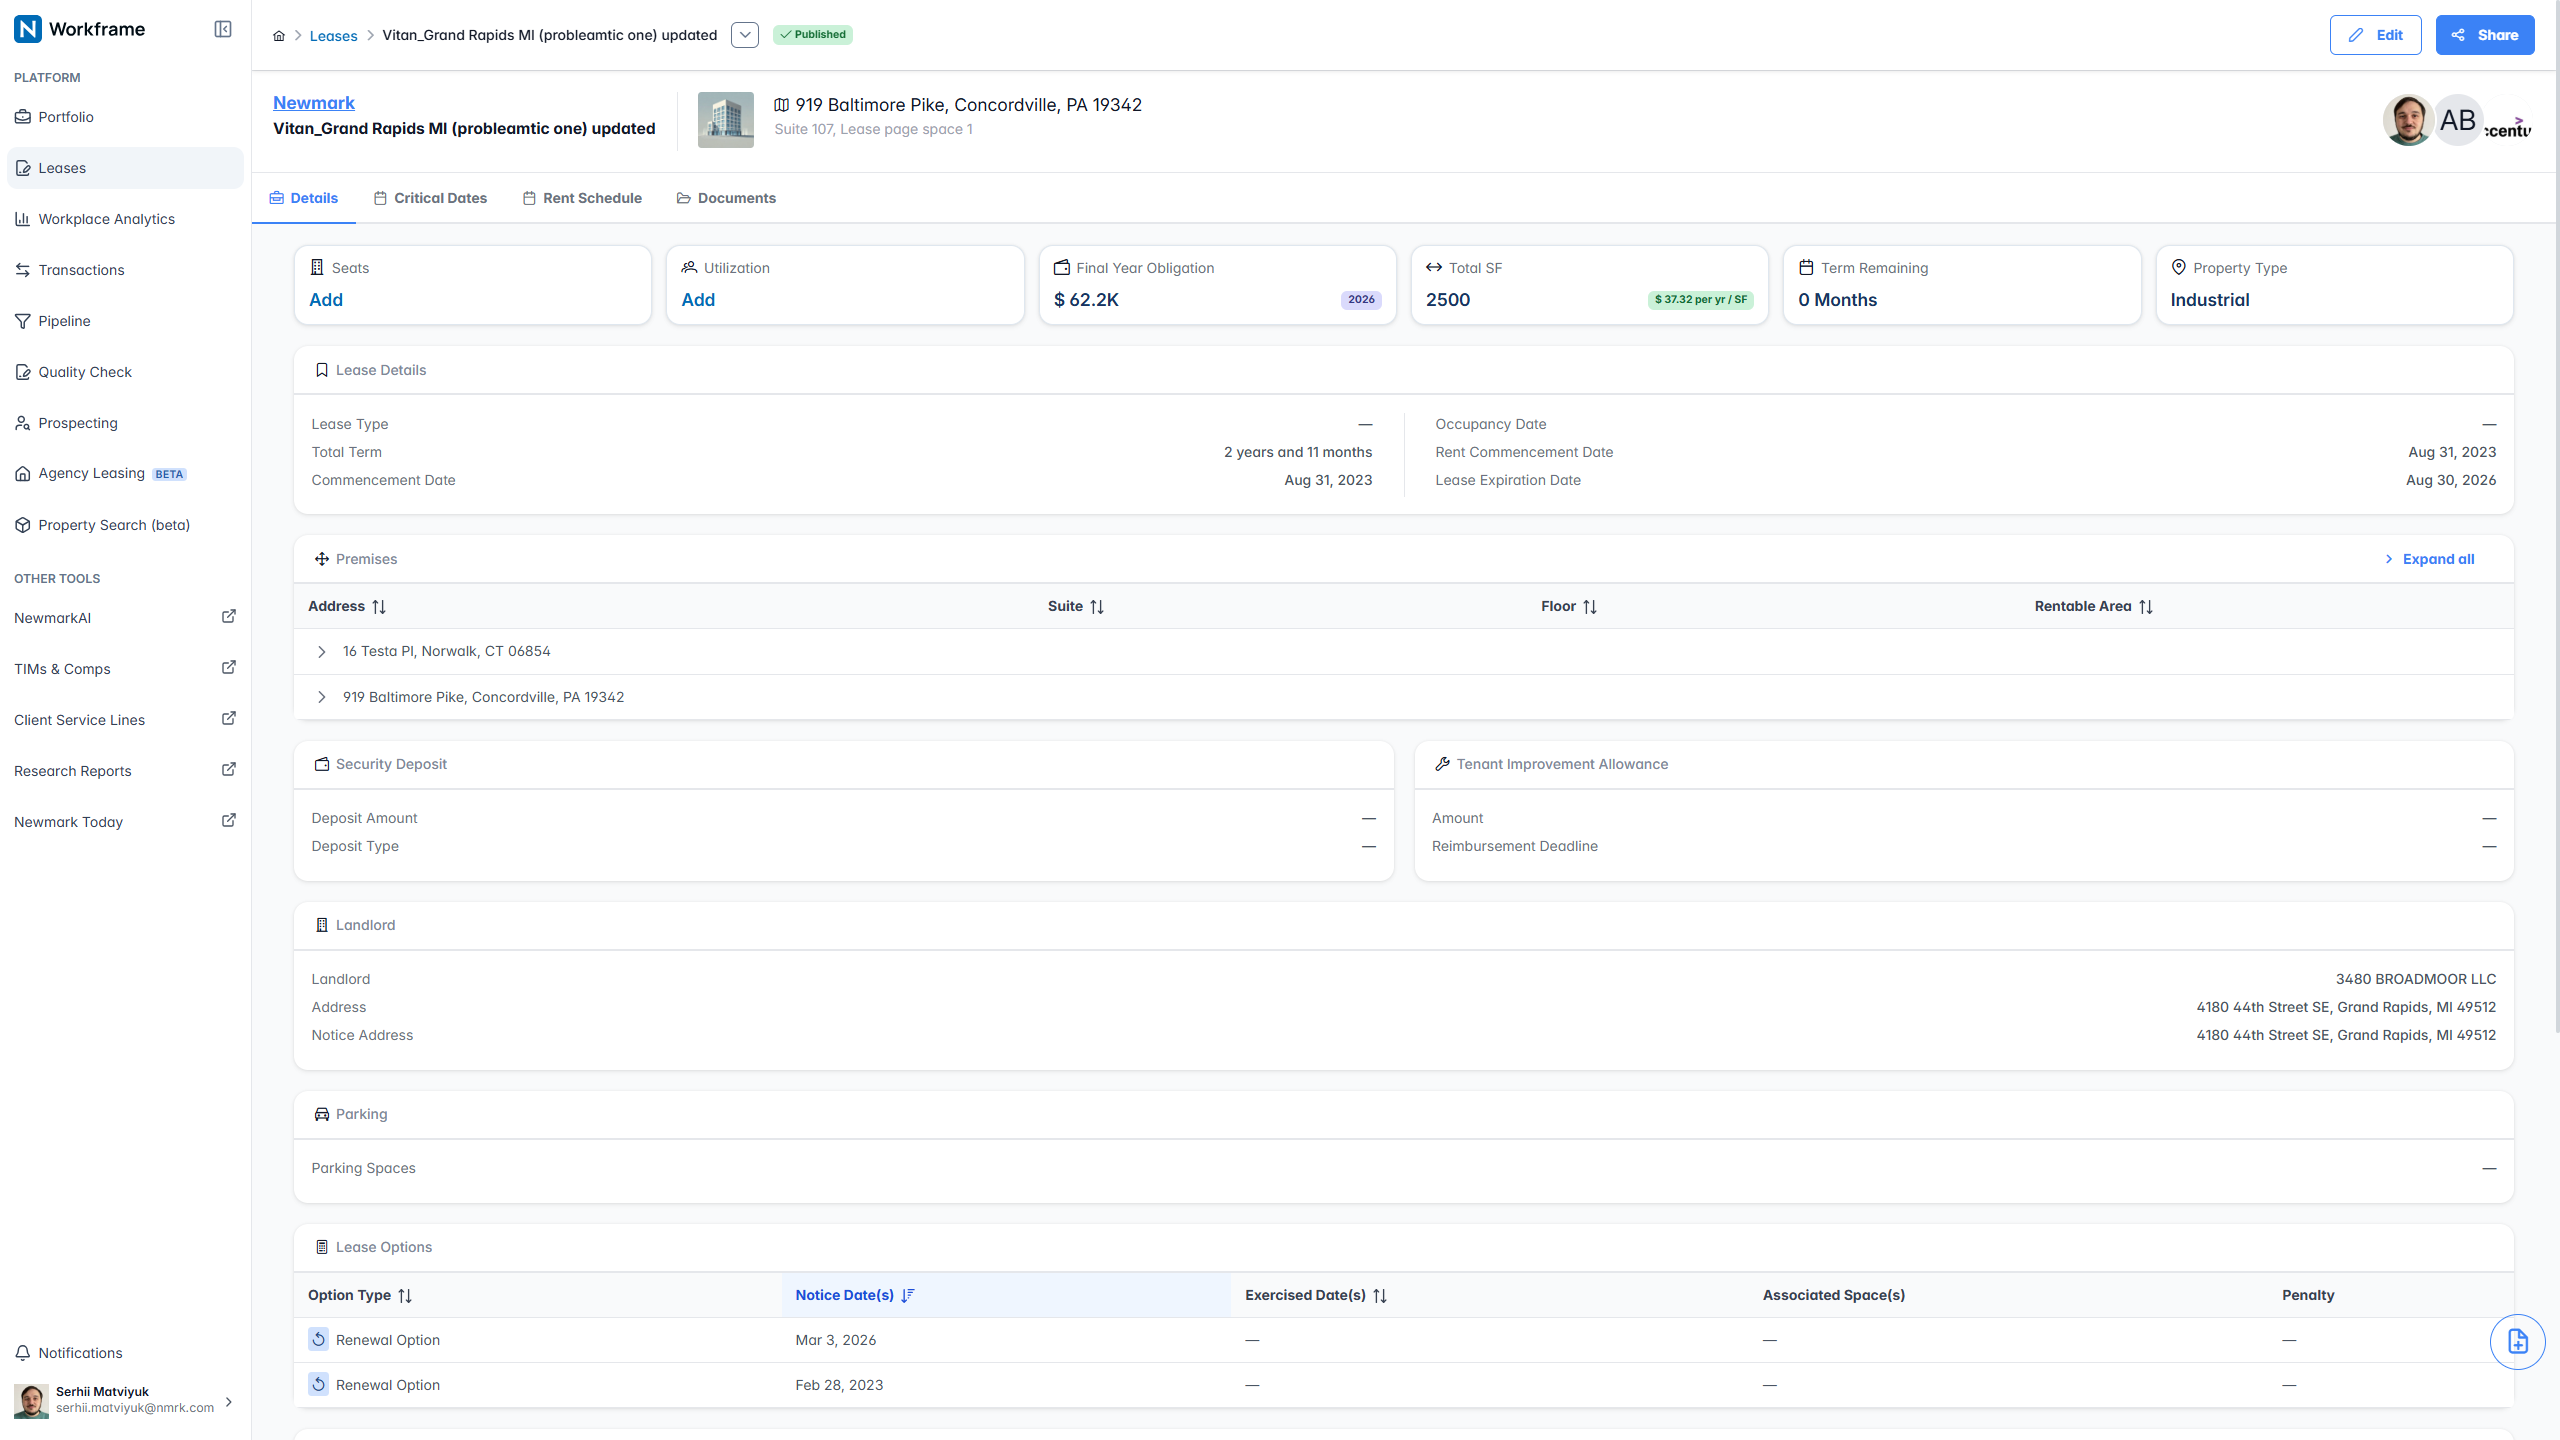Viewport: 2560px width, 1440px height.
Task: Click the floating add document button
Action: (2517, 1342)
